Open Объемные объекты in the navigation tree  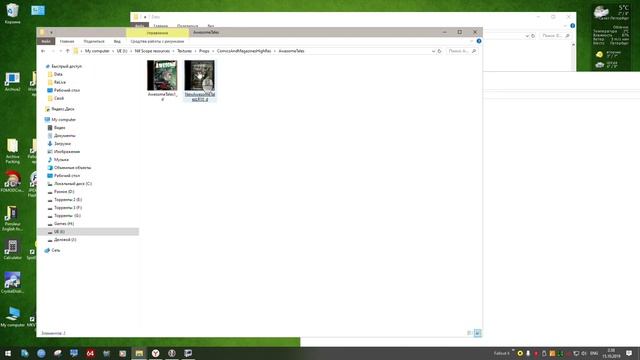coord(72,168)
